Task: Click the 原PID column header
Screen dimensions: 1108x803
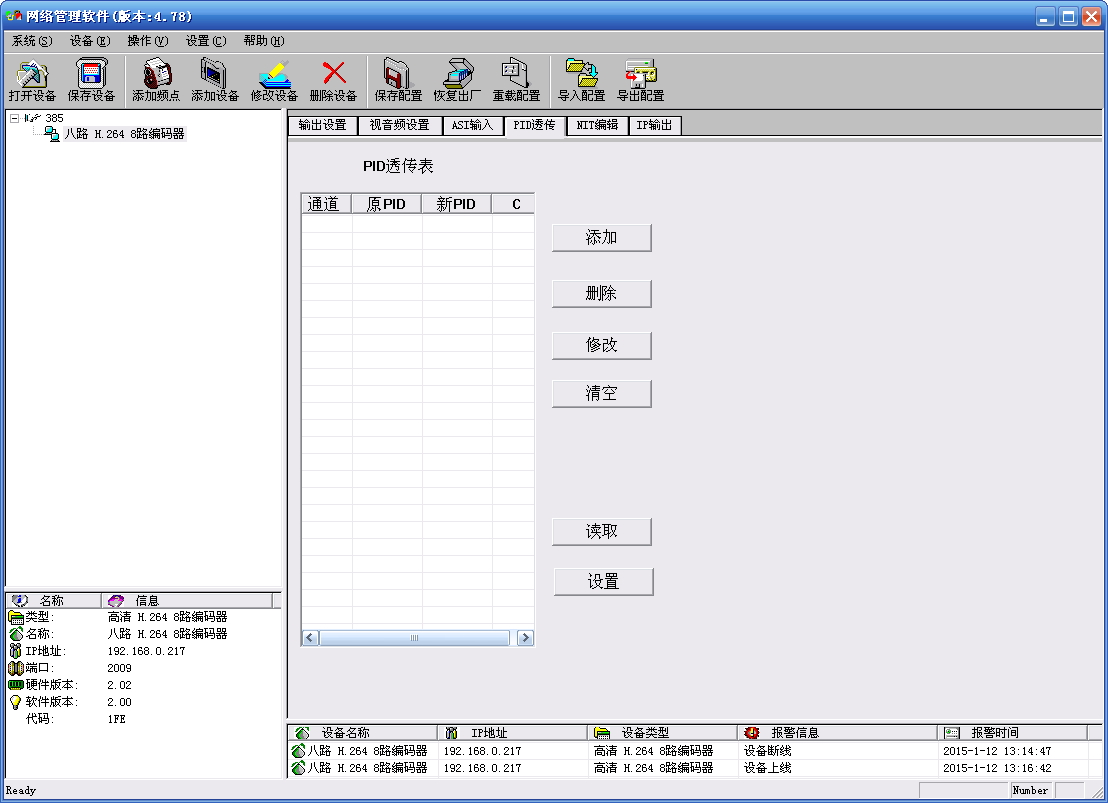Action: [386, 204]
